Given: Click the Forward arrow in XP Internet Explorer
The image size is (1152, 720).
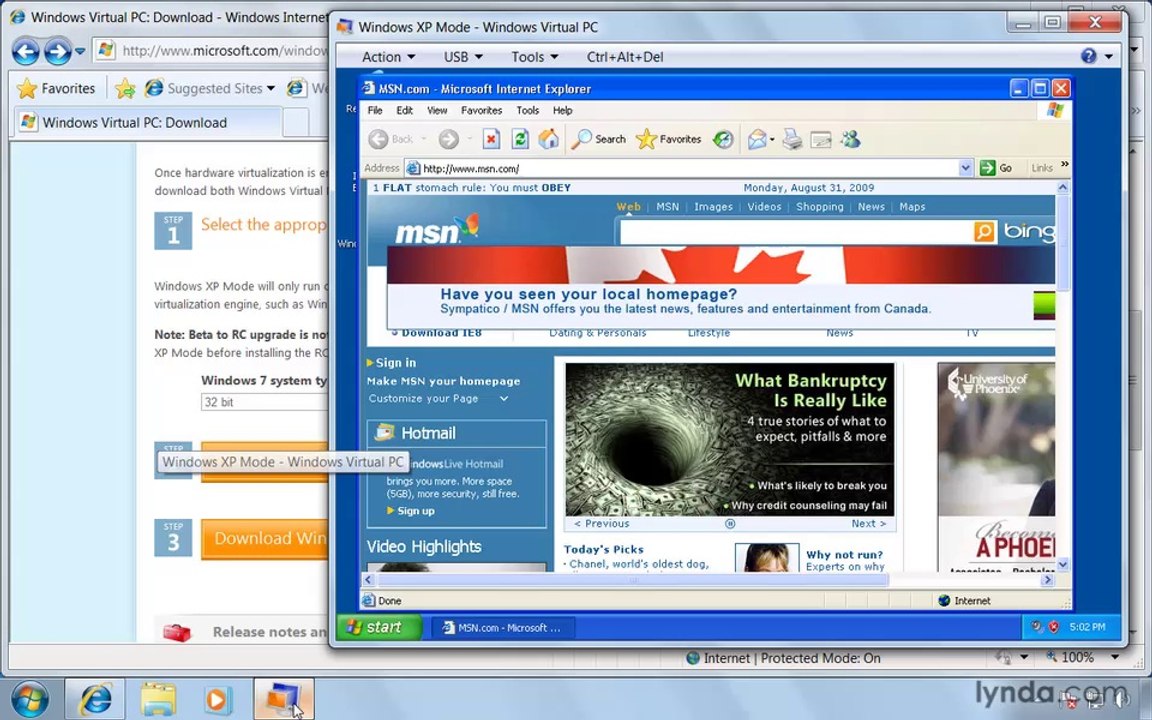Looking at the screenshot, I should click(x=449, y=139).
